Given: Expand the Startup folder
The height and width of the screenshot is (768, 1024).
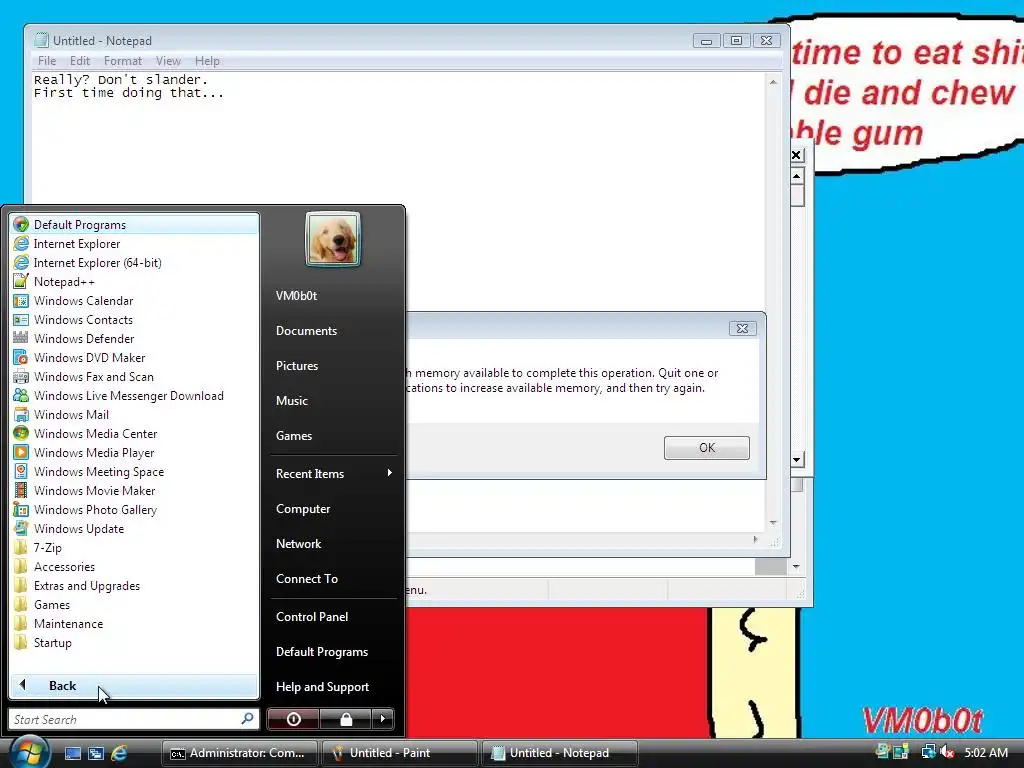Looking at the screenshot, I should pyautogui.click(x=135, y=643).
